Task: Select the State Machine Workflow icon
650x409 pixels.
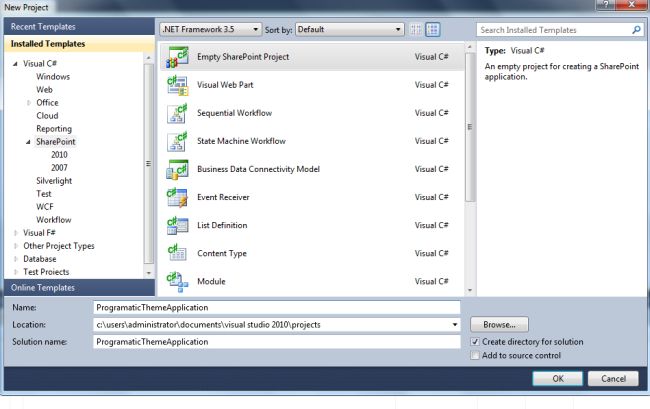Action: point(177,141)
